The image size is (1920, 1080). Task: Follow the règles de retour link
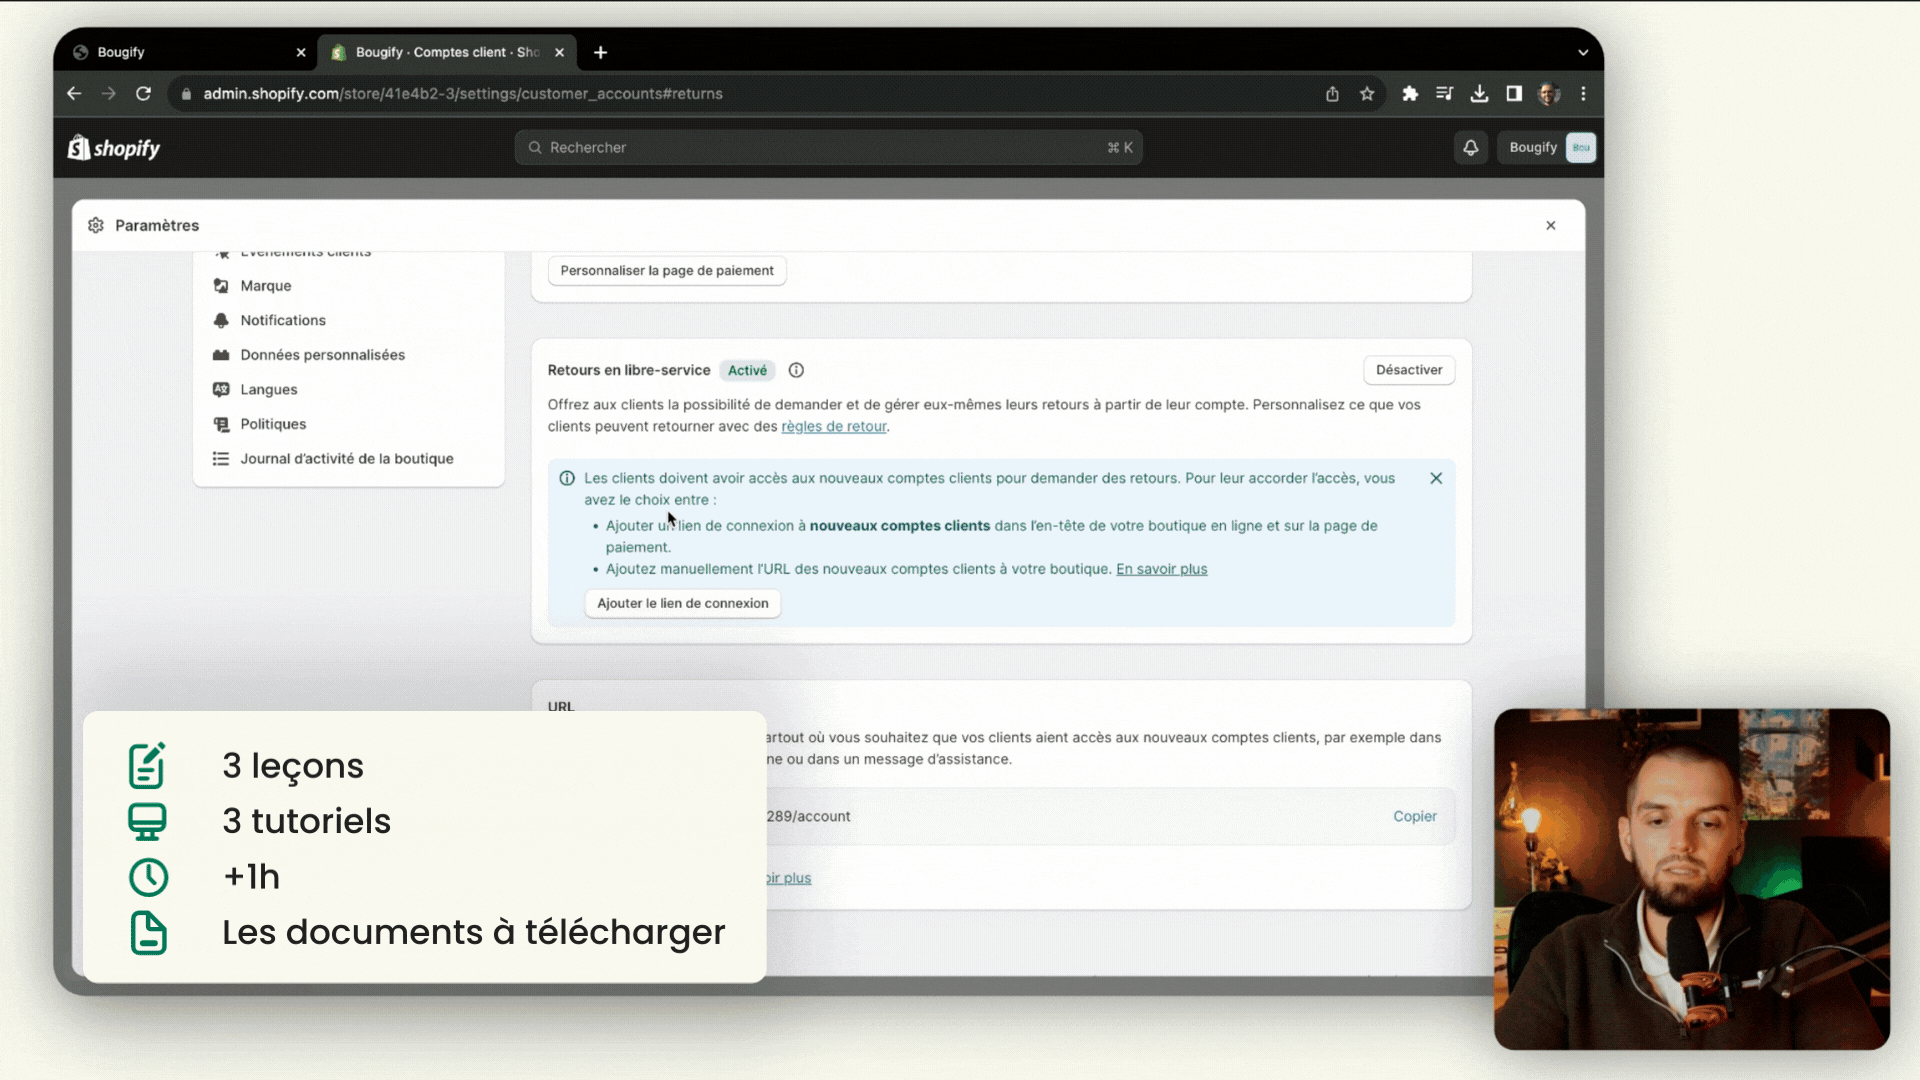[833, 427]
